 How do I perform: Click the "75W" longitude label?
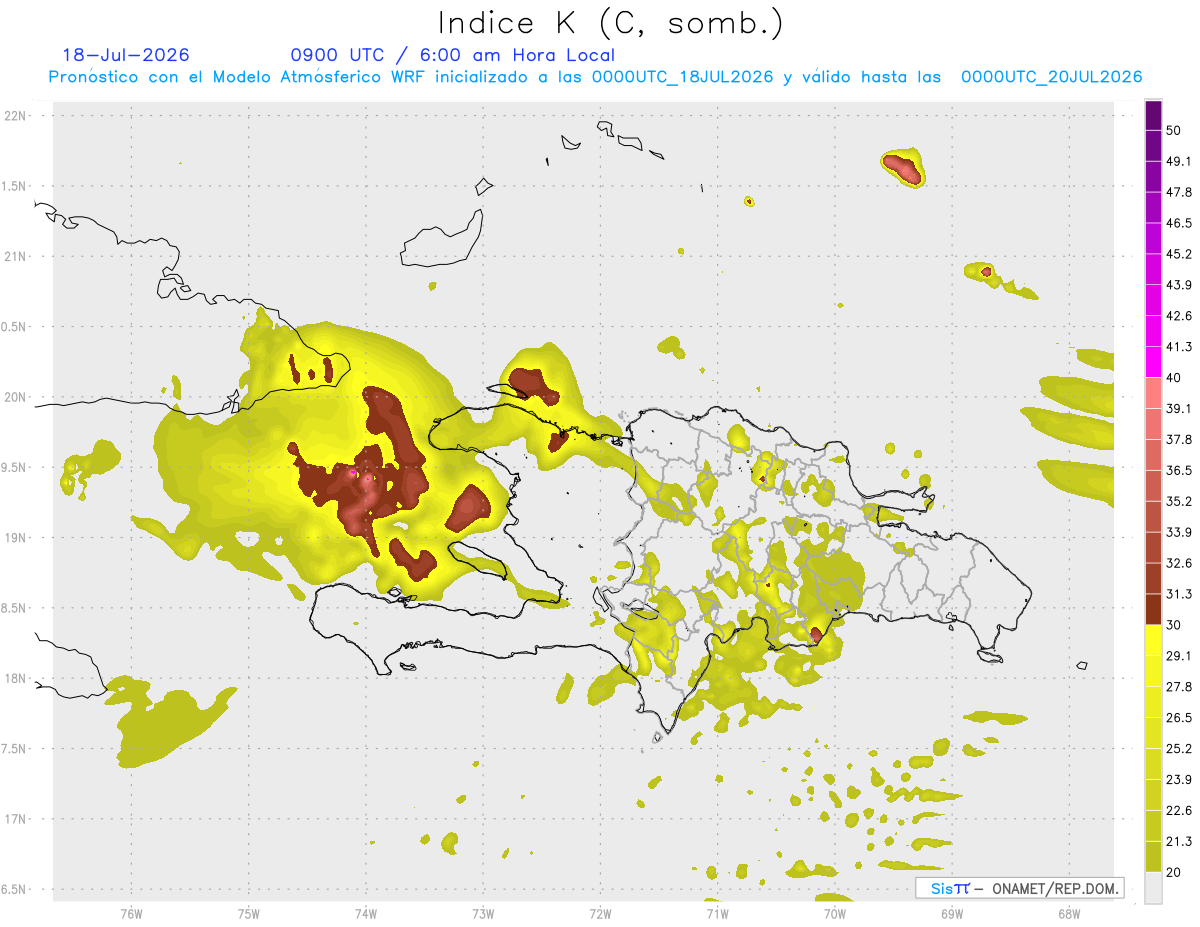tap(249, 914)
